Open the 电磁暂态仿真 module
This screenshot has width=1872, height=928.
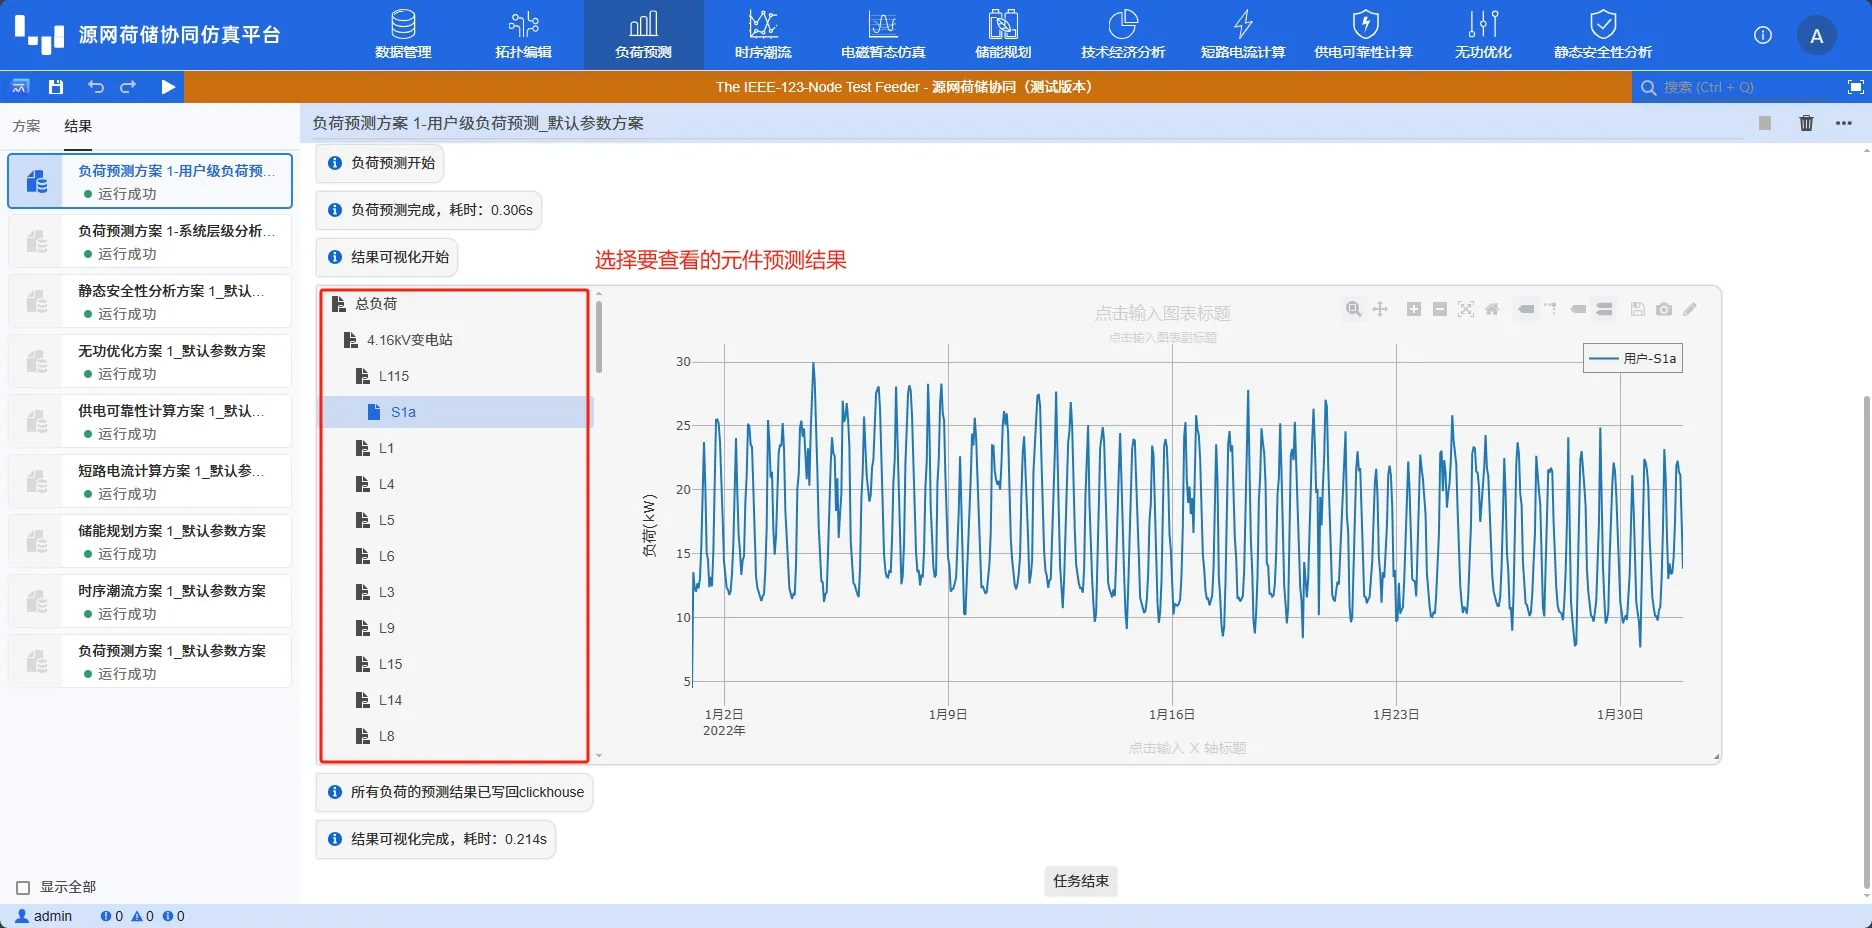[x=883, y=34]
